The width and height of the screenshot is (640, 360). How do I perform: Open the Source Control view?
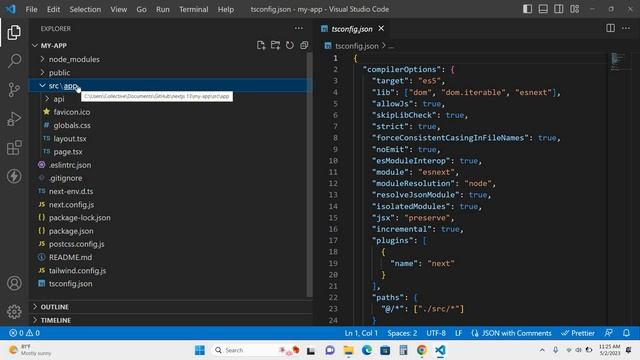pos(14,89)
